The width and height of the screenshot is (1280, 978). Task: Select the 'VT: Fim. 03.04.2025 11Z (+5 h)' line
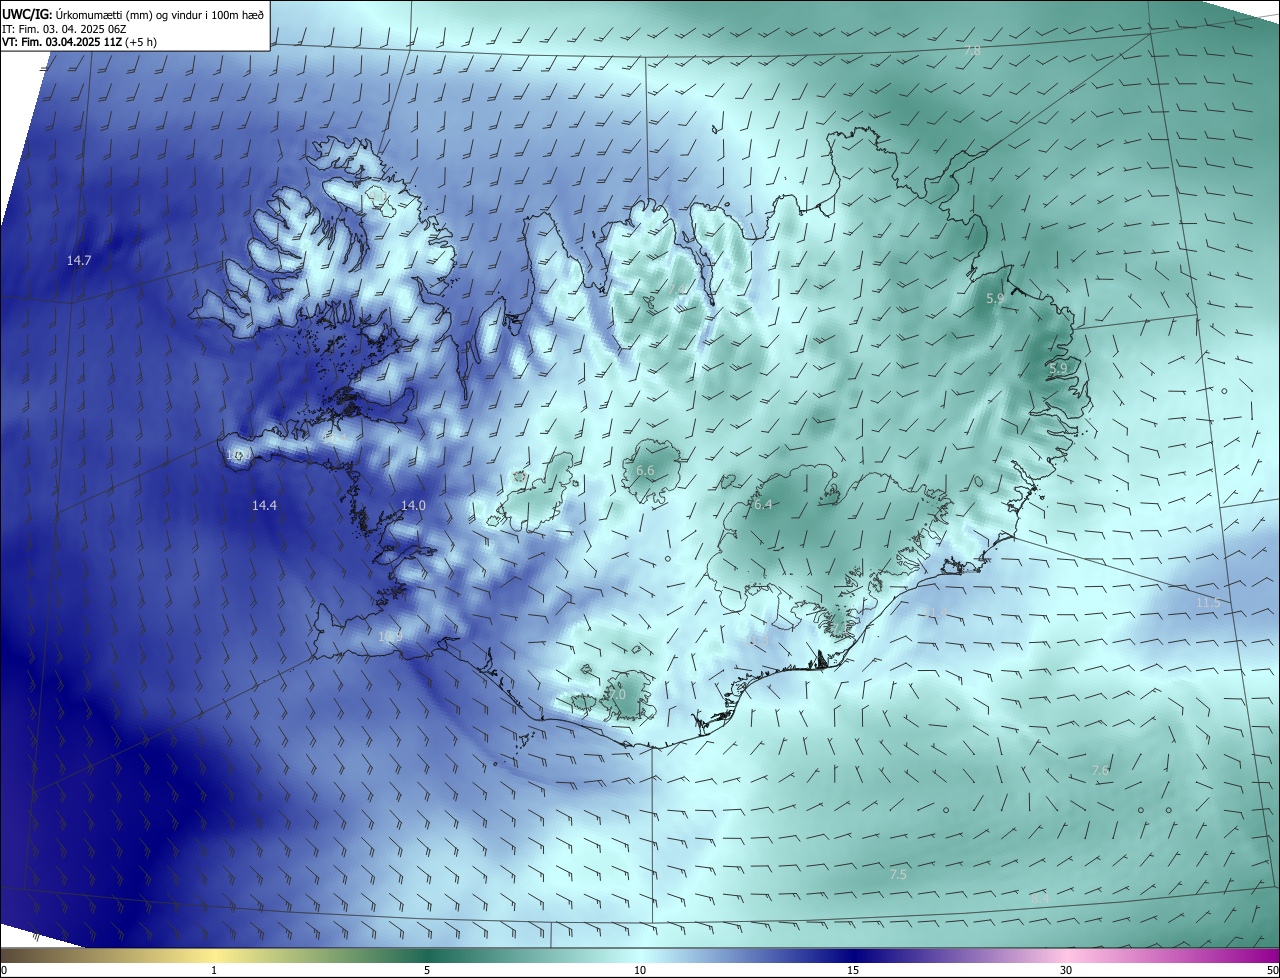[80, 42]
